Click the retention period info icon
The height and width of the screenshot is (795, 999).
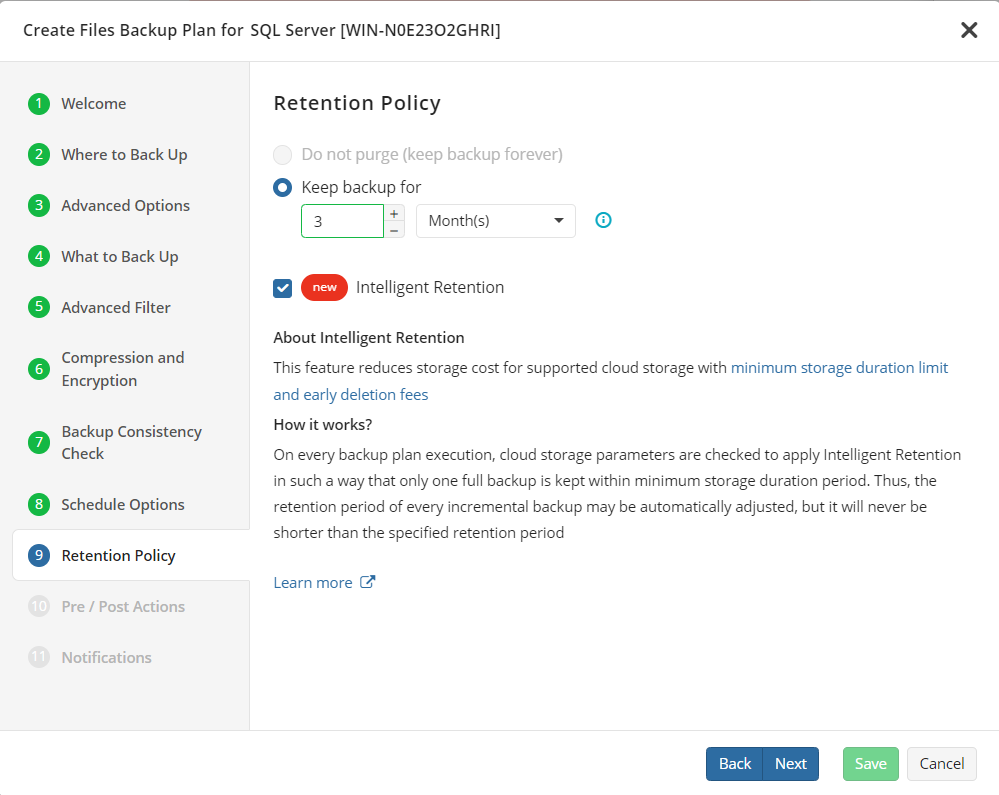click(x=603, y=220)
